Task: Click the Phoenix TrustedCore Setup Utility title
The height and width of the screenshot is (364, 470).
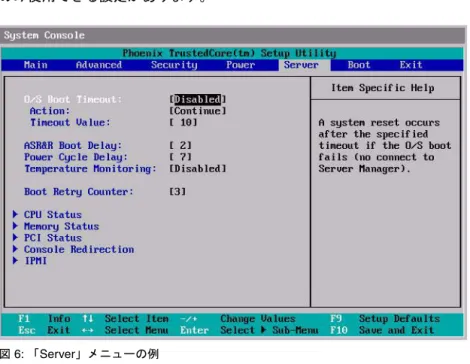Action: (x=229, y=53)
